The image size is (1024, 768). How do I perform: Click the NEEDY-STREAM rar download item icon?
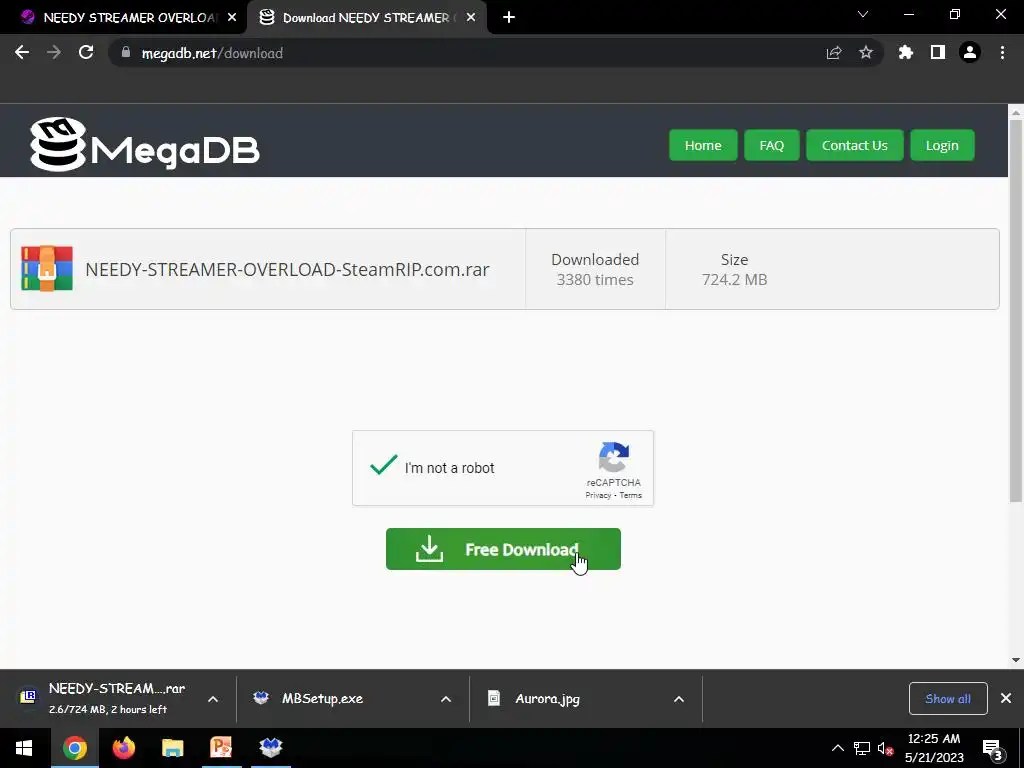pos(28,697)
